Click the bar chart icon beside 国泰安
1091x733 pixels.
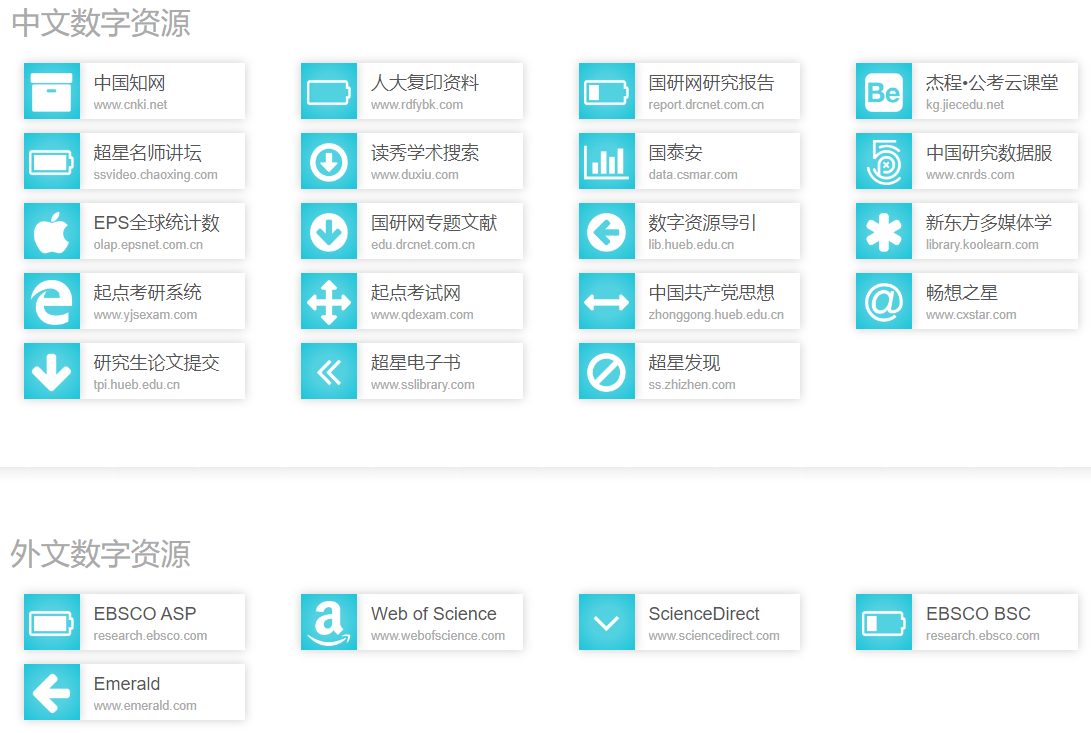607,161
